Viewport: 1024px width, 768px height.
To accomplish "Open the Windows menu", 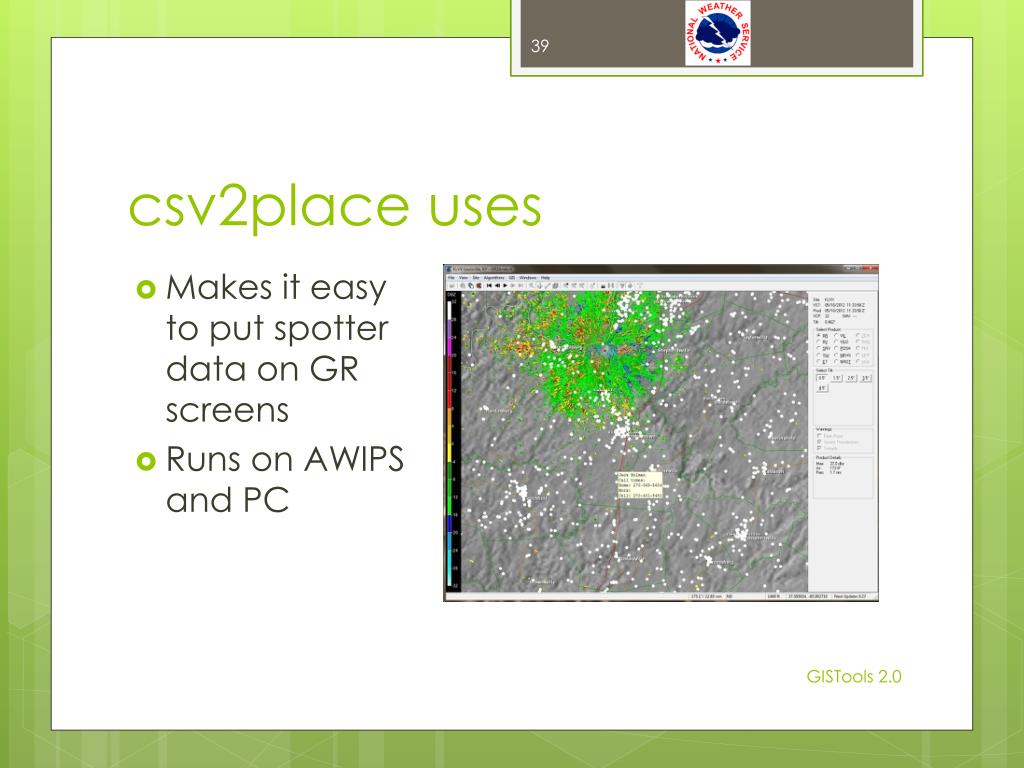I will (528, 278).
